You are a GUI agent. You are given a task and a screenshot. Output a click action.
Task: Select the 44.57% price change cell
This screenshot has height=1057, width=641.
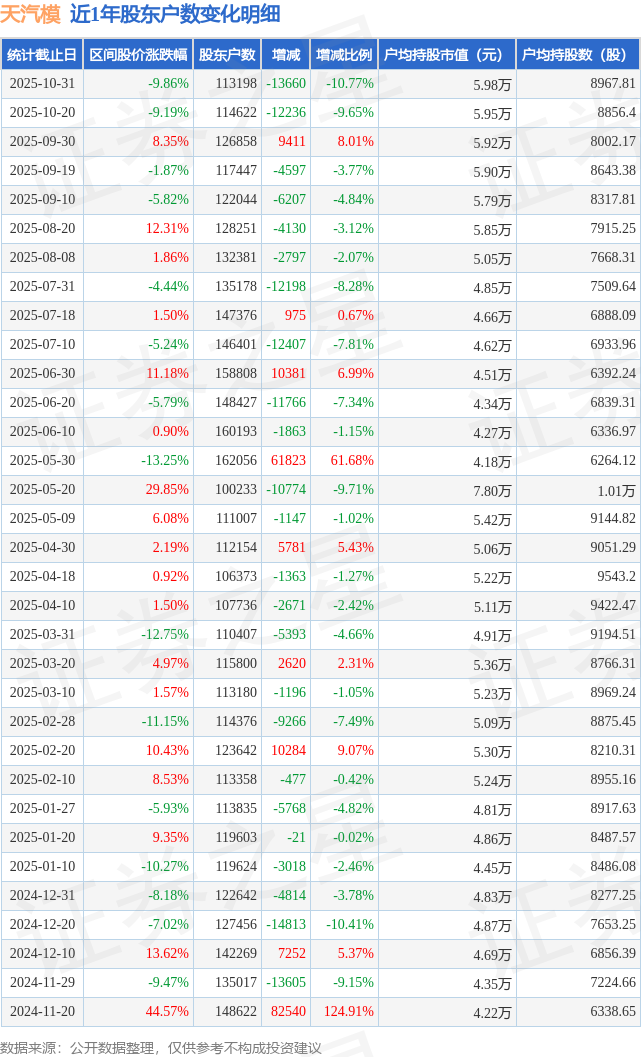pos(167,1012)
